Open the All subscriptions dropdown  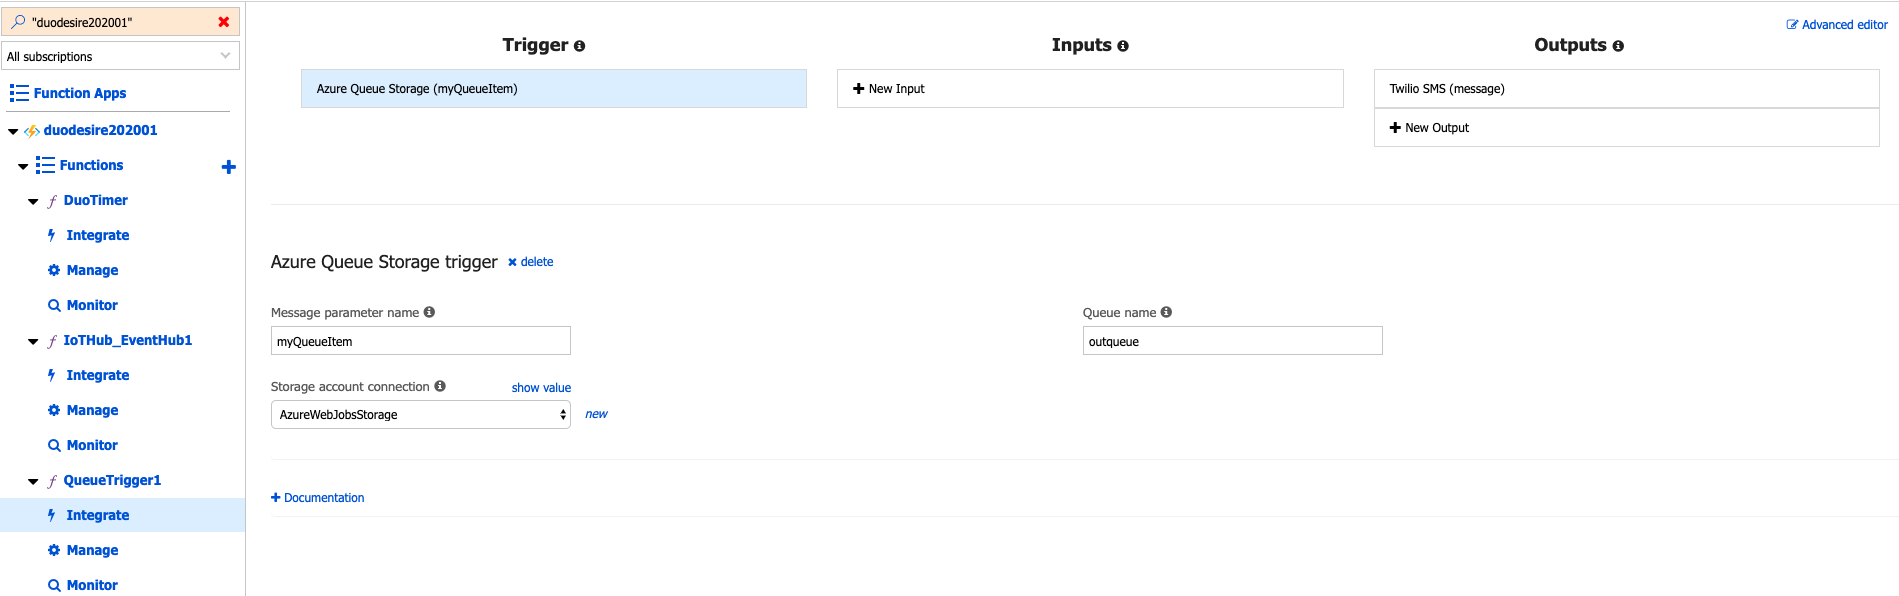[x=120, y=56]
